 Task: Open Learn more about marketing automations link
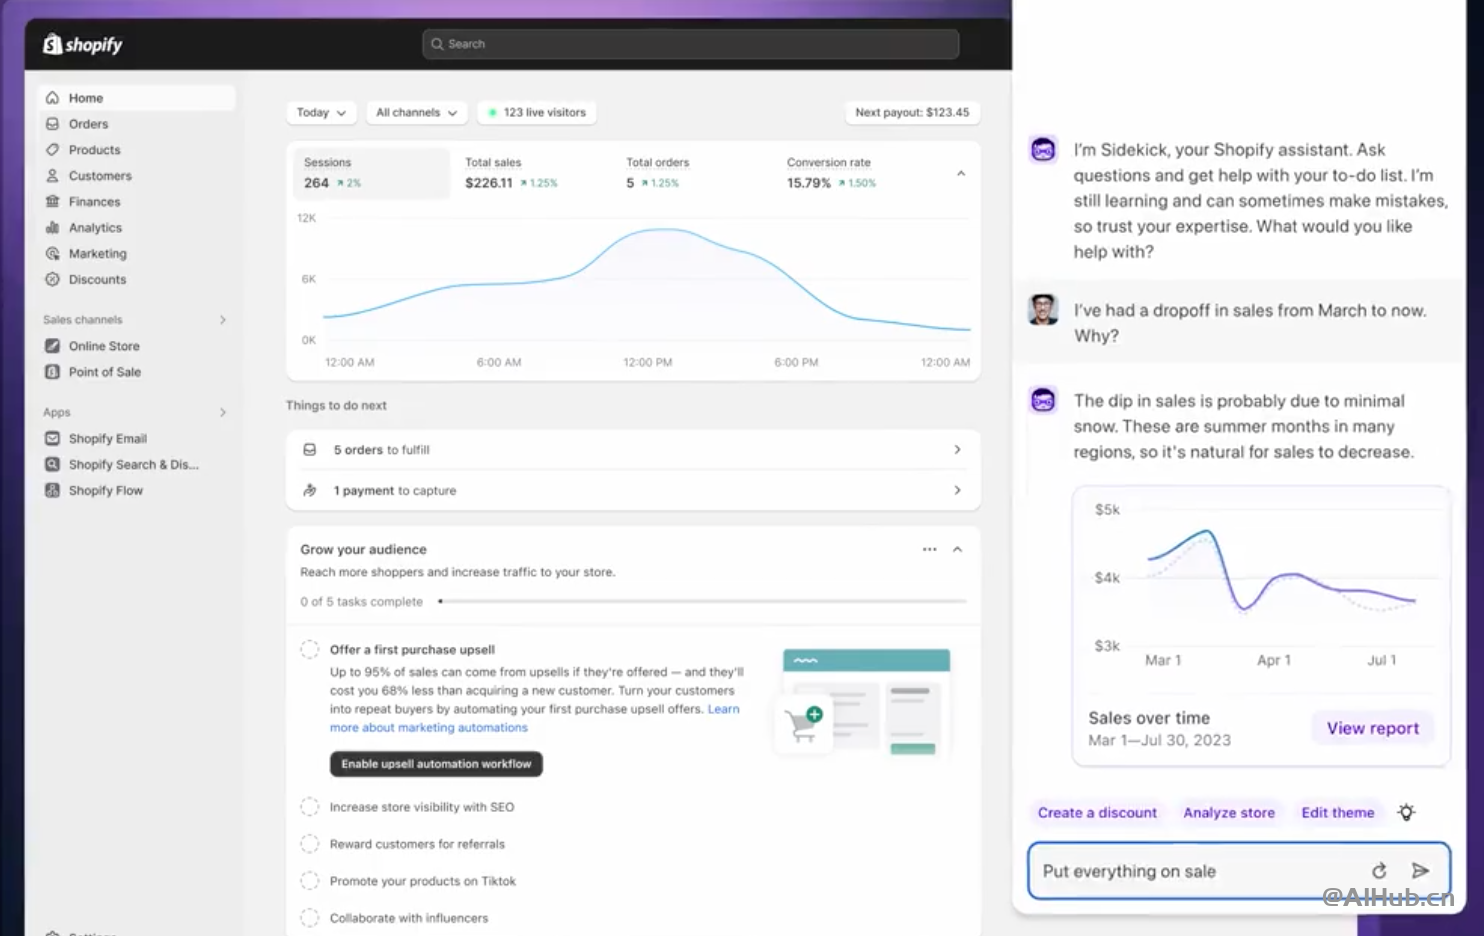pos(428,728)
